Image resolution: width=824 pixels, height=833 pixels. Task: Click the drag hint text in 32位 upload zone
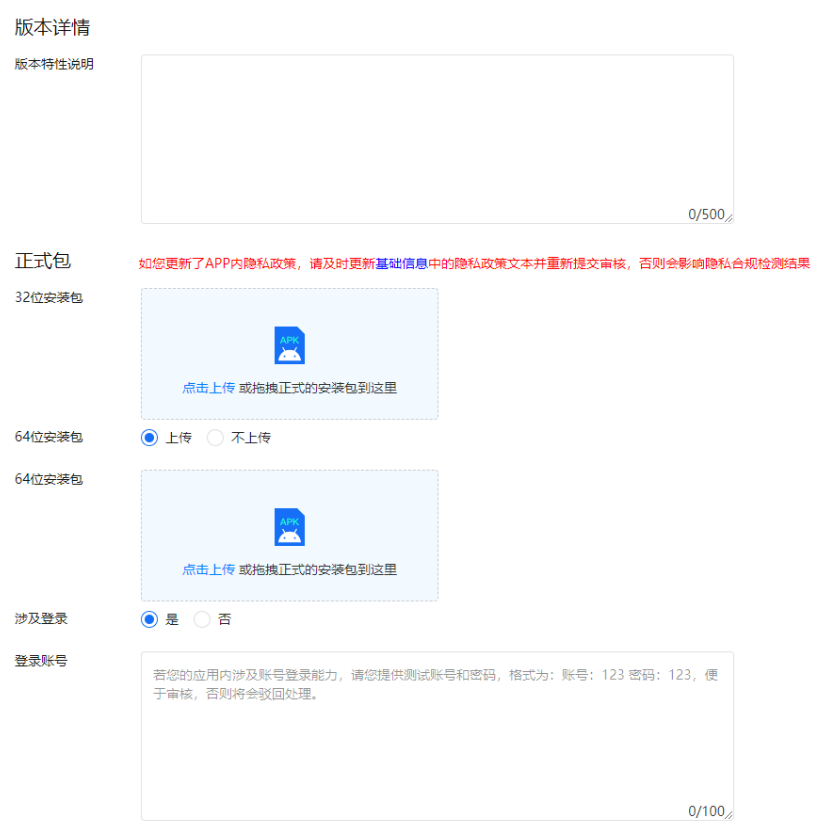[x=318, y=388]
